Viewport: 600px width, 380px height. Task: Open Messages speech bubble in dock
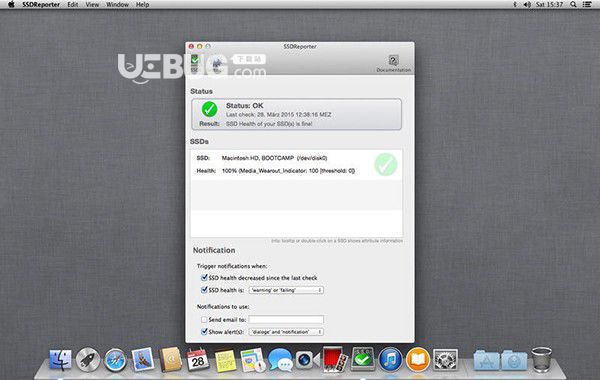coord(280,360)
